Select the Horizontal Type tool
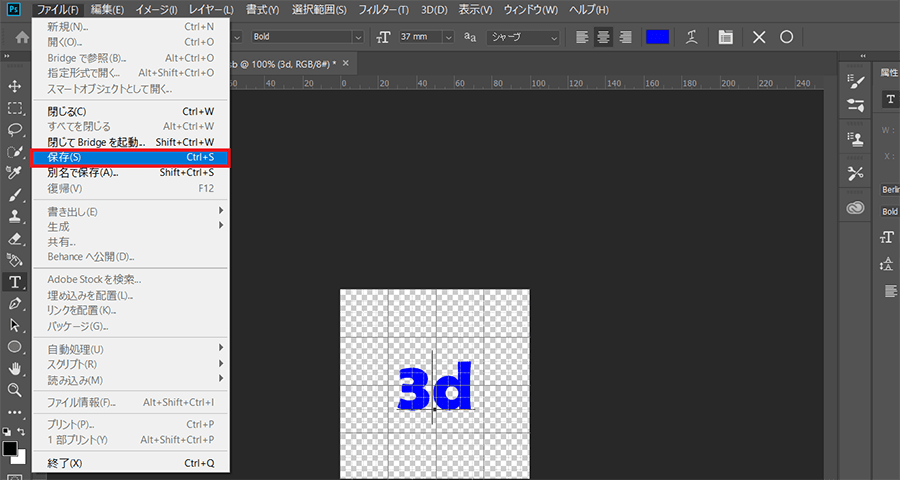Screen dimensions: 900x480 pyautogui.click(x=15, y=282)
